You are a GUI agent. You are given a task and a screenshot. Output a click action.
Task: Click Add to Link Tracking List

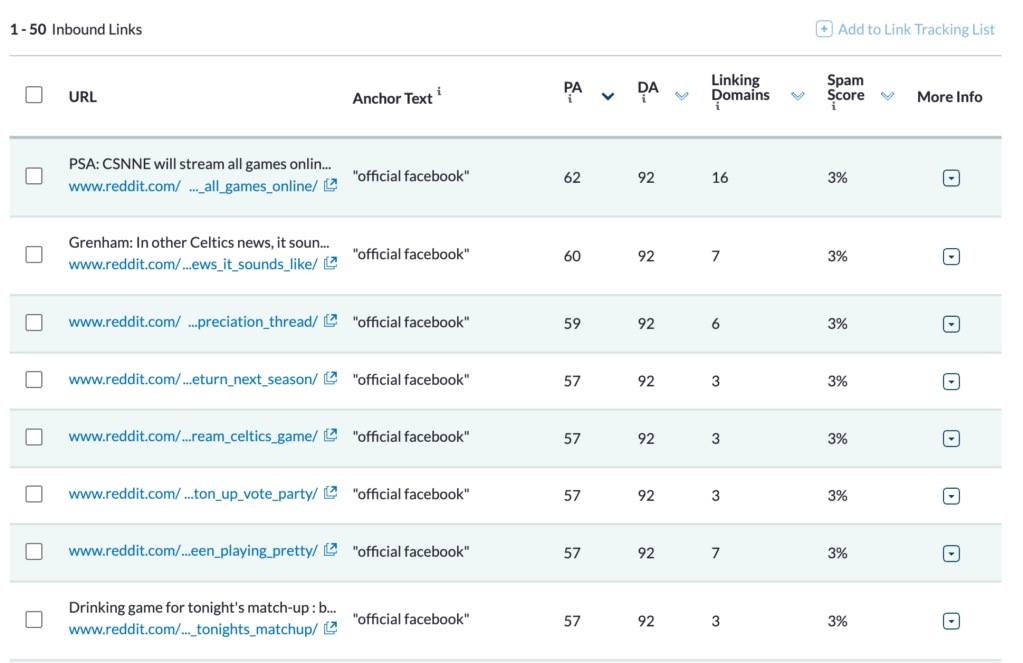(915, 29)
